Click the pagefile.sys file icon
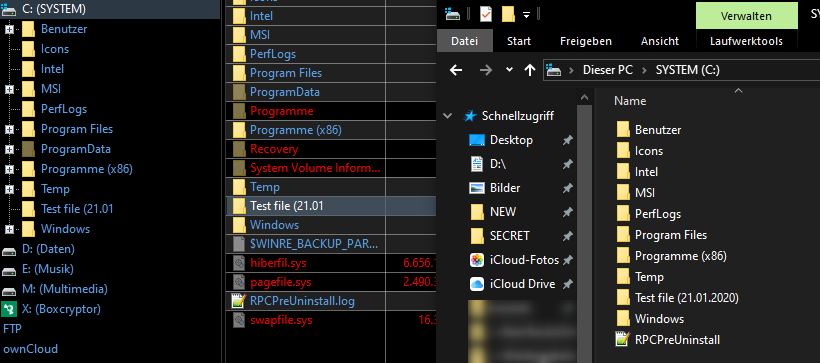This screenshot has height=363, width=820. (239, 282)
